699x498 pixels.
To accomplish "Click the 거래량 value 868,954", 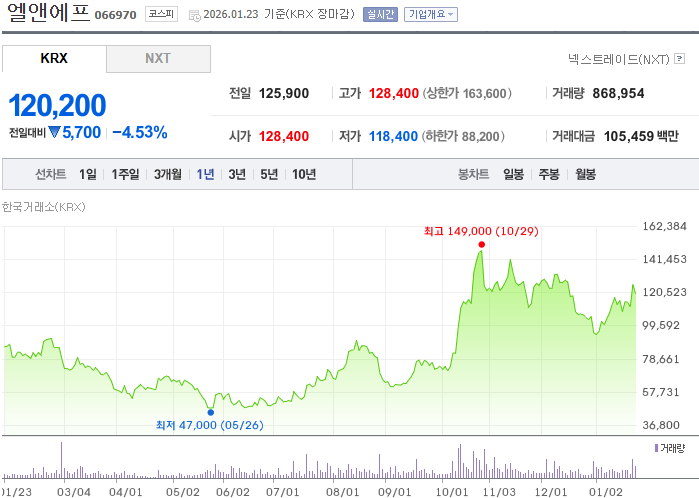I will pos(618,93).
